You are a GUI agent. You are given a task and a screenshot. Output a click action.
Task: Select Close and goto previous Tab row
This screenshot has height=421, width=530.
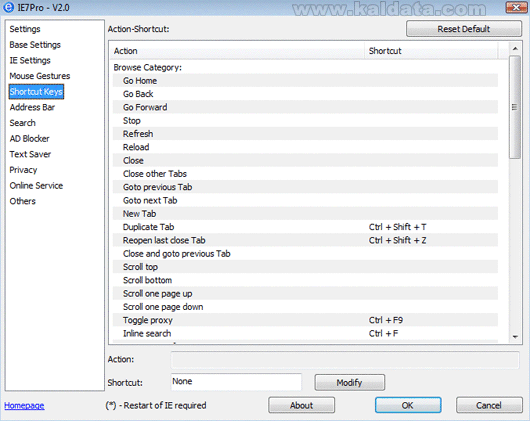[305, 253]
